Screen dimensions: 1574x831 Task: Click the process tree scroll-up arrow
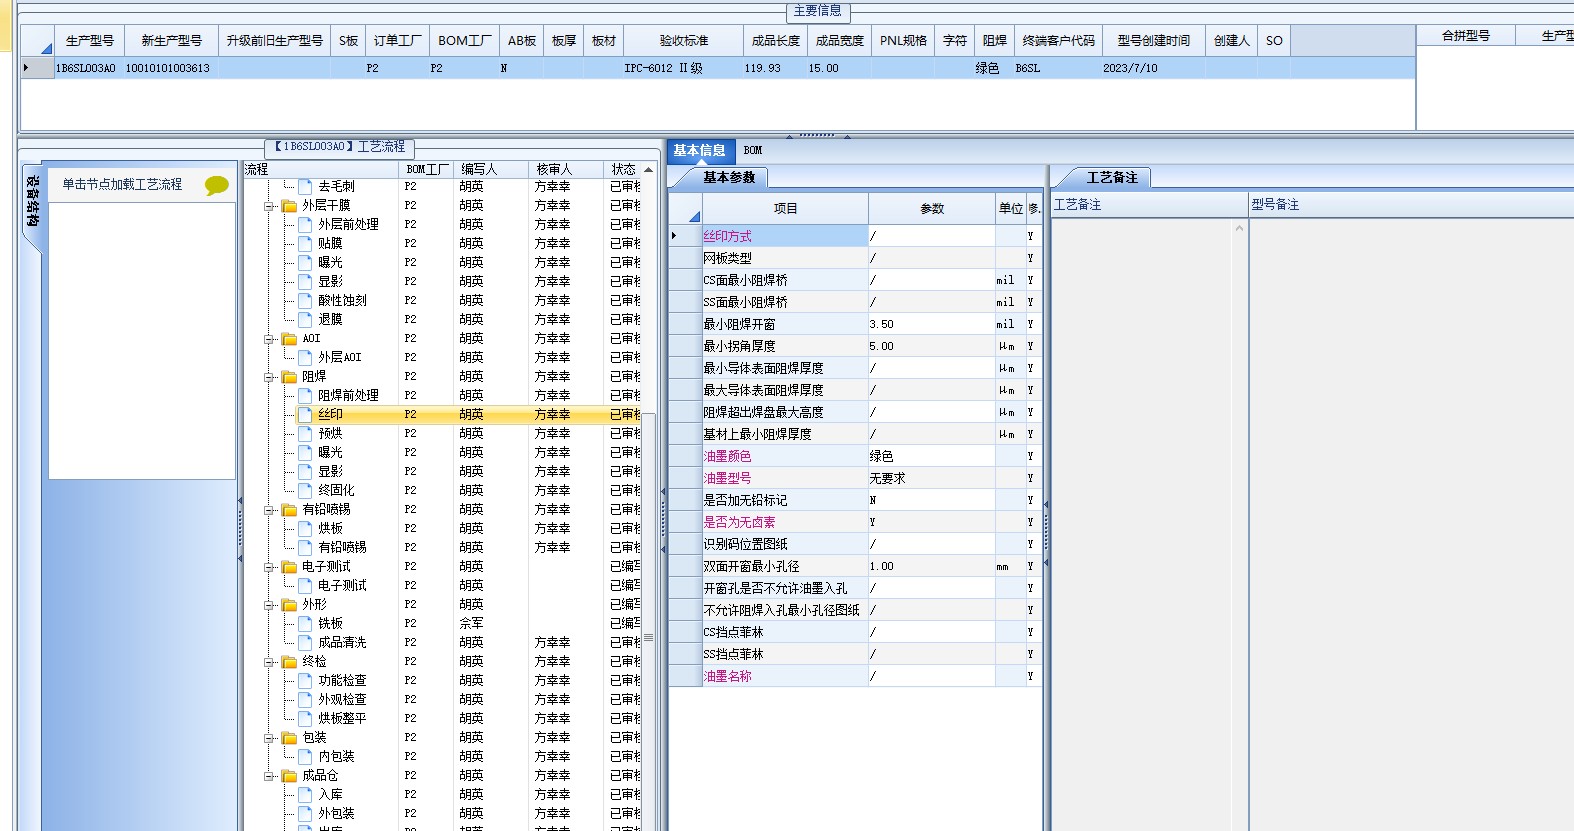click(x=648, y=170)
